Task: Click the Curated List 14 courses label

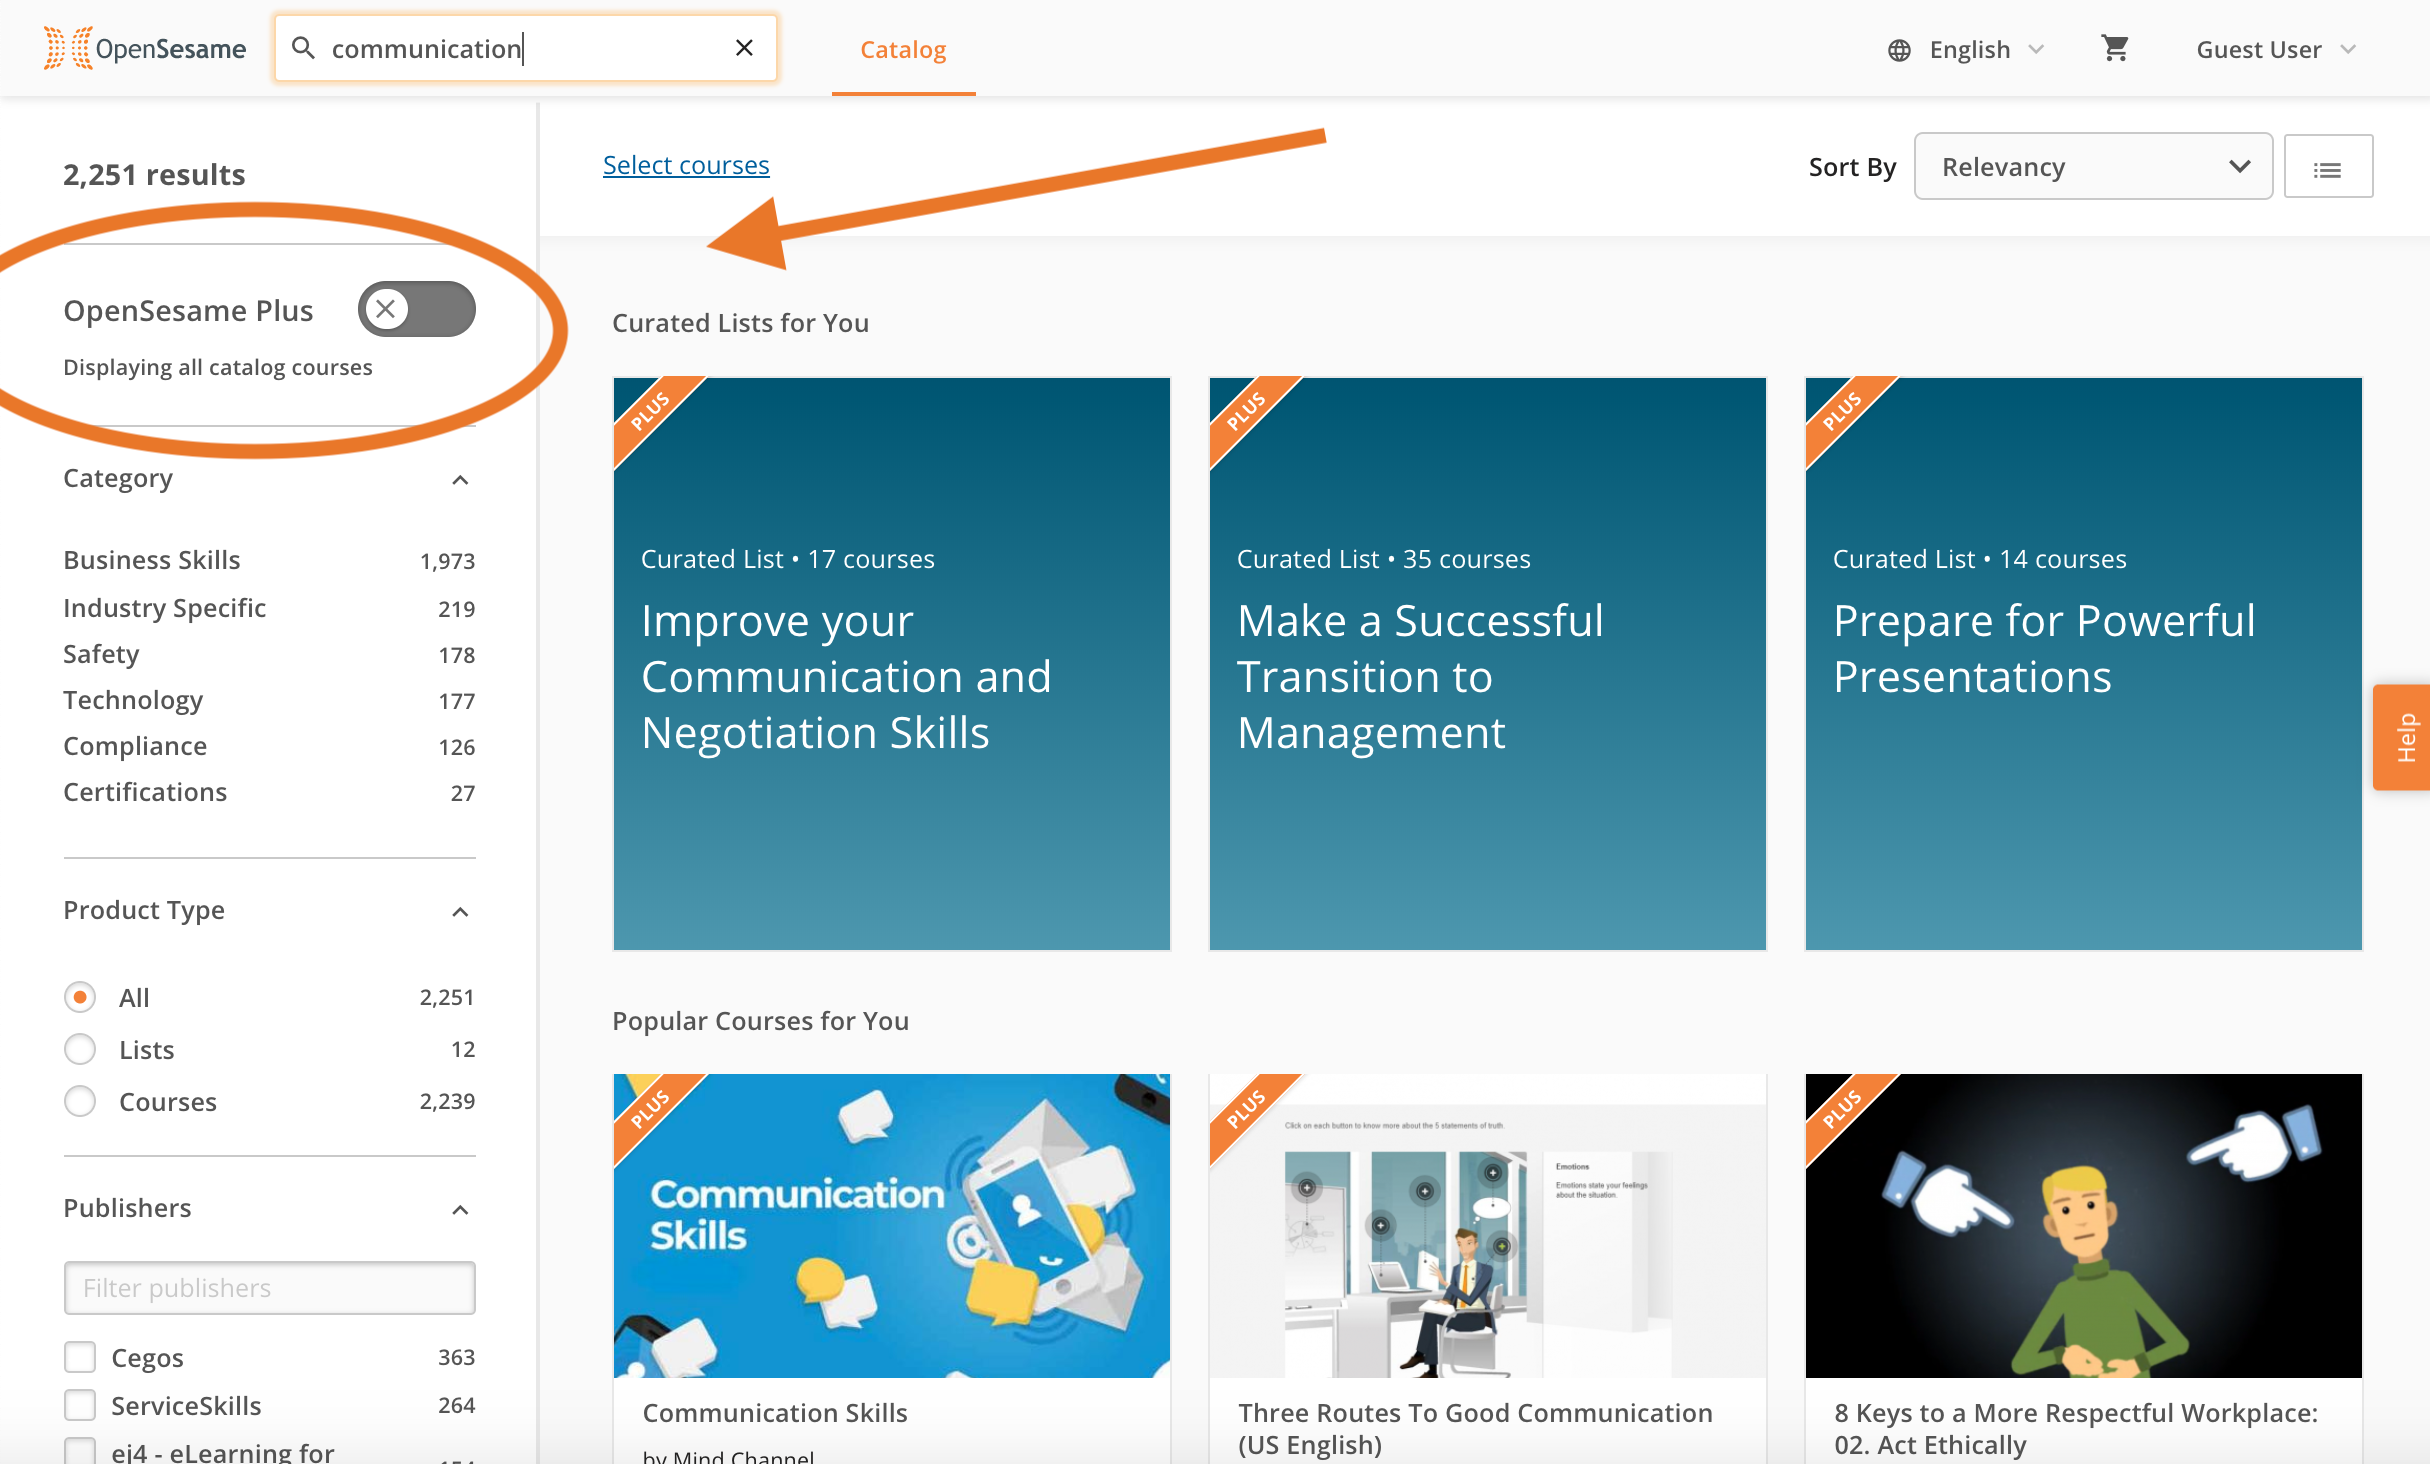Action: [x=1979, y=559]
